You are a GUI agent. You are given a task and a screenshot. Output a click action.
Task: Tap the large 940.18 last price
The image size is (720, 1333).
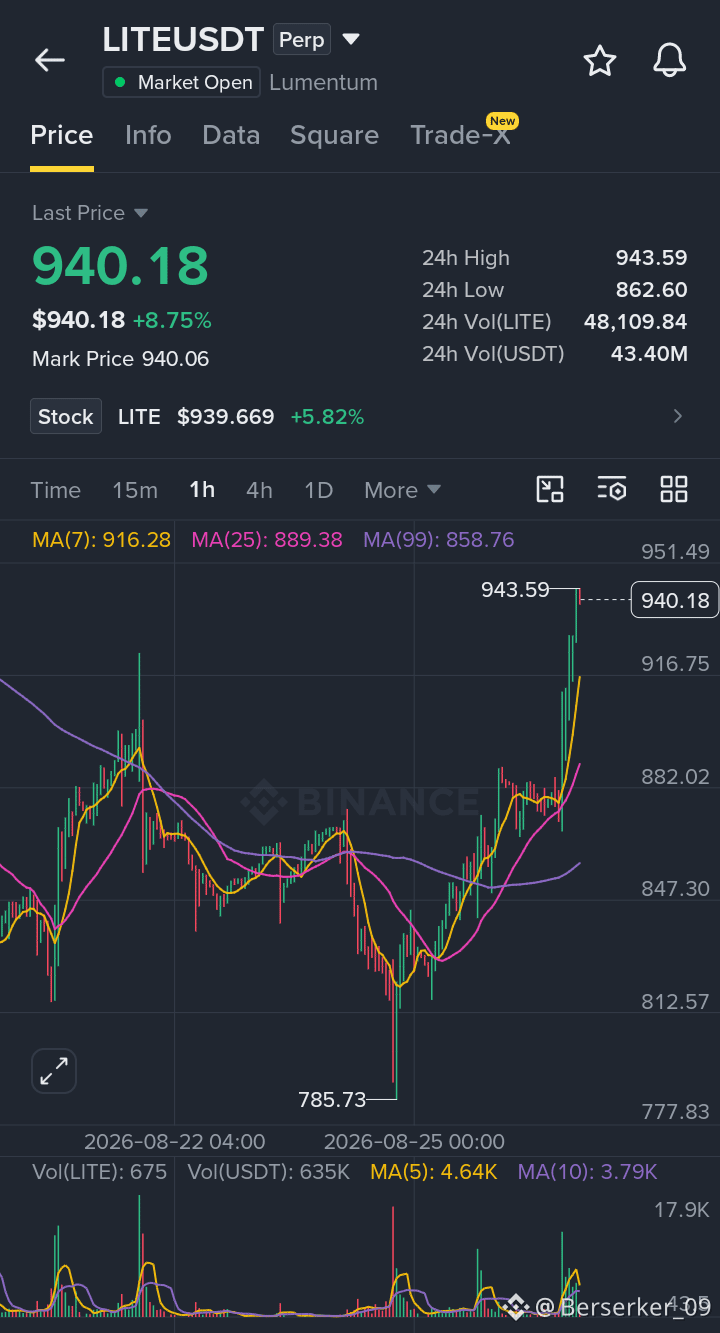click(x=121, y=266)
